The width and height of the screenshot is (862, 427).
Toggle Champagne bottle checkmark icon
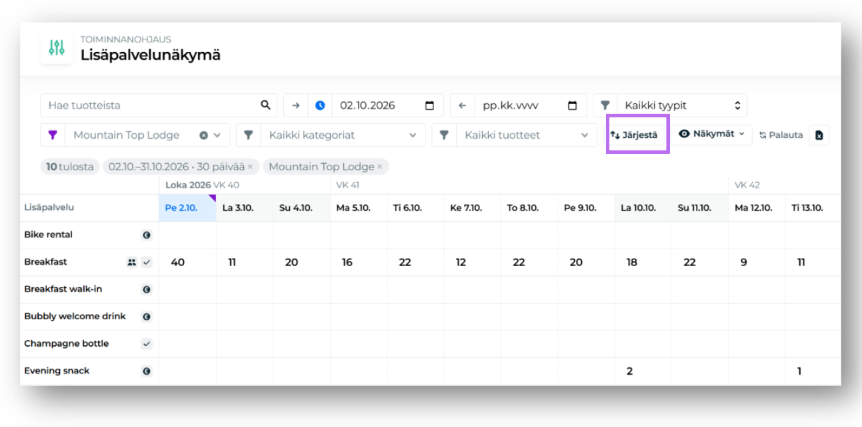tap(146, 344)
